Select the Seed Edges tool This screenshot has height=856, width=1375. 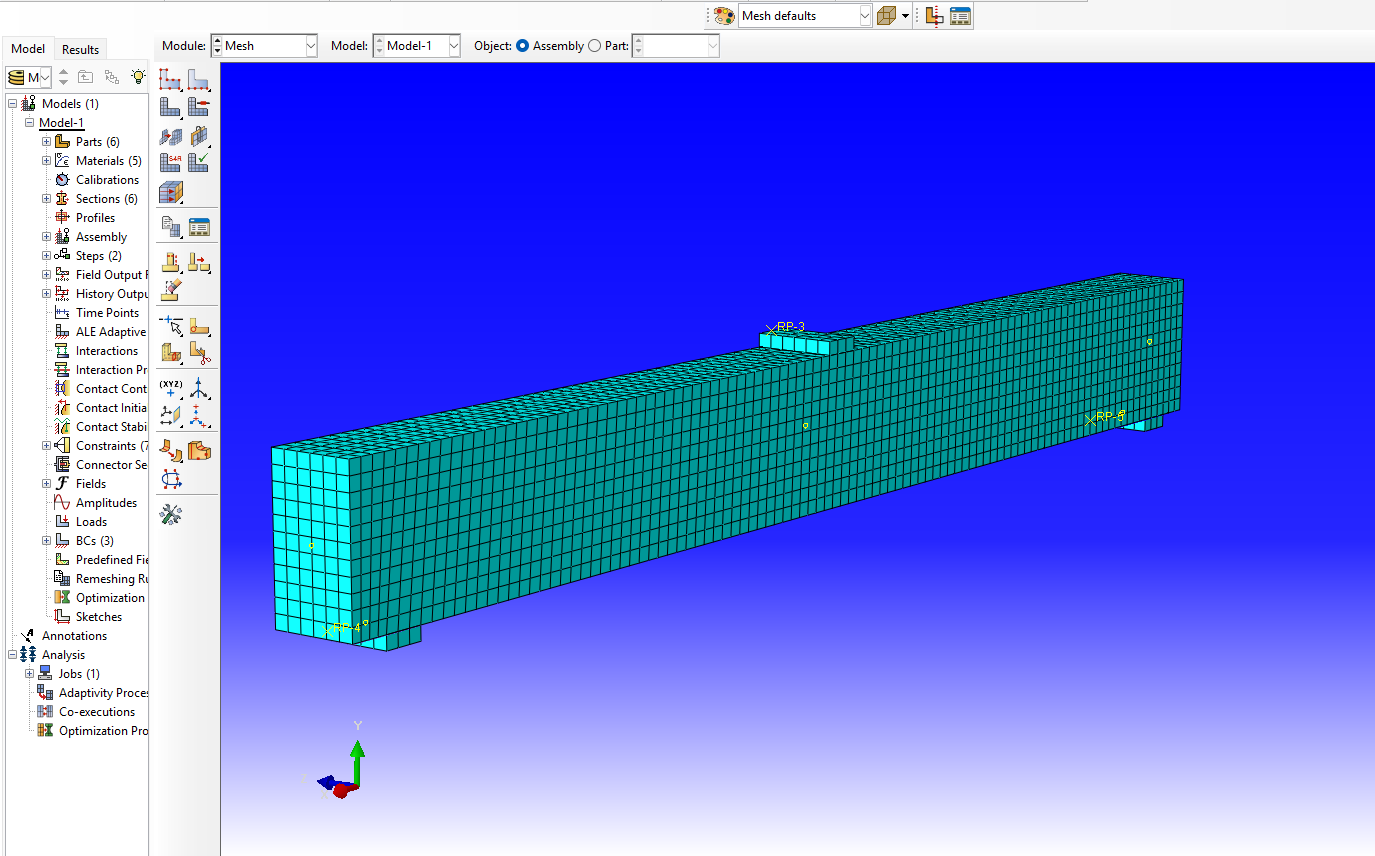coord(199,79)
